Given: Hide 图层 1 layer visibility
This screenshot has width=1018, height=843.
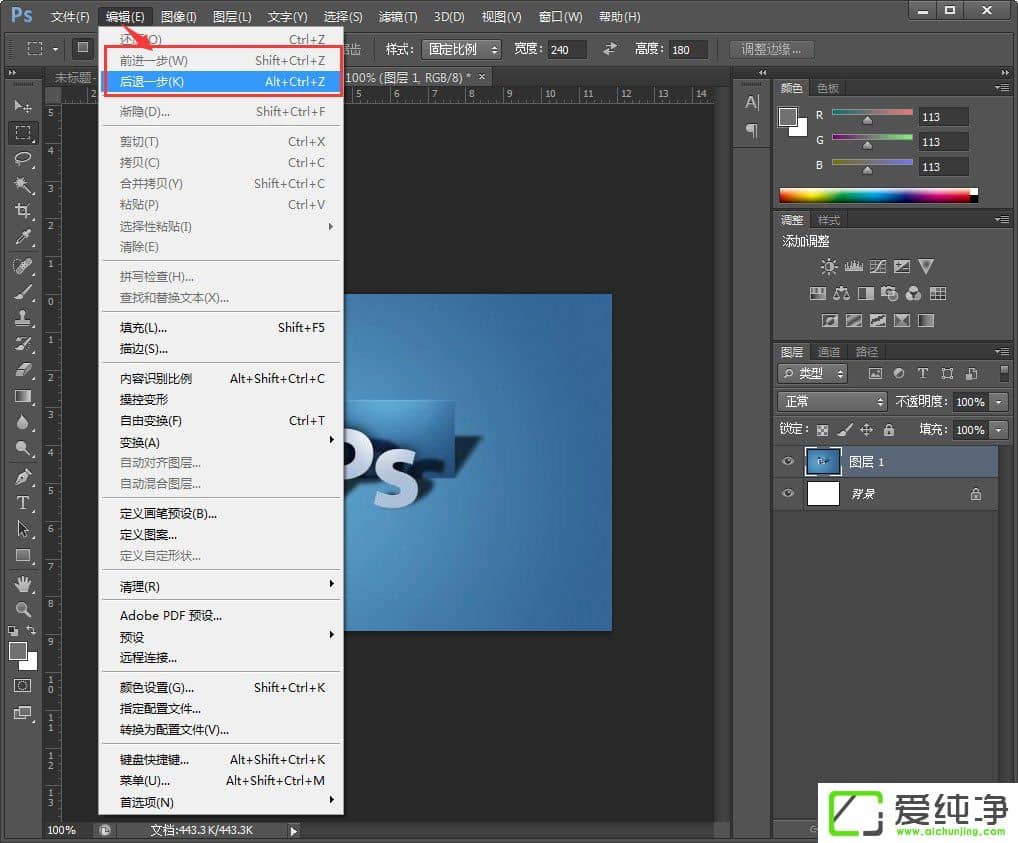Looking at the screenshot, I should pos(788,461).
